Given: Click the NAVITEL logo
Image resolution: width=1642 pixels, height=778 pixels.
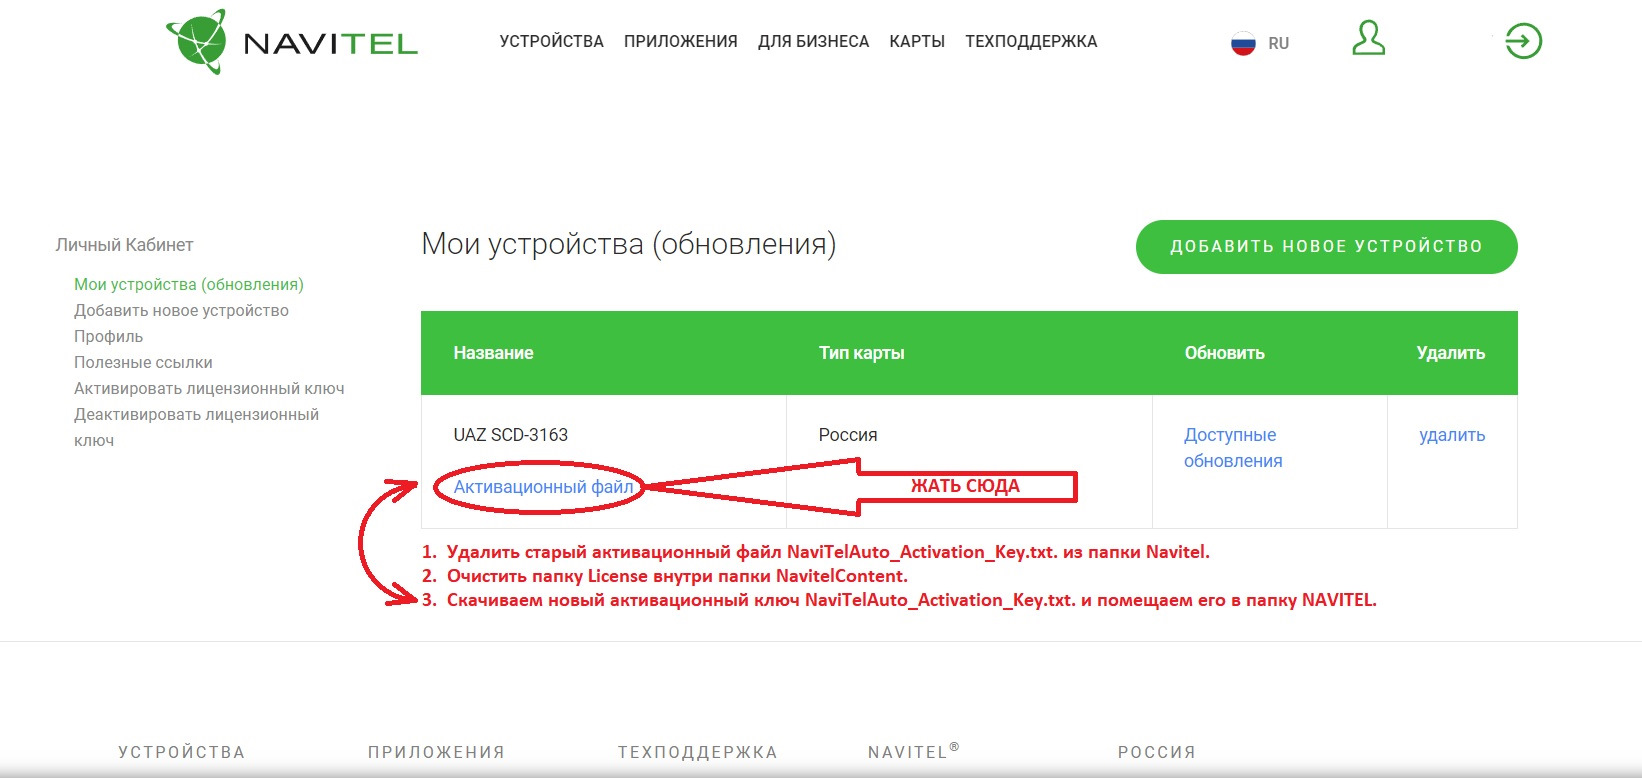Looking at the screenshot, I should pyautogui.click(x=292, y=42).
